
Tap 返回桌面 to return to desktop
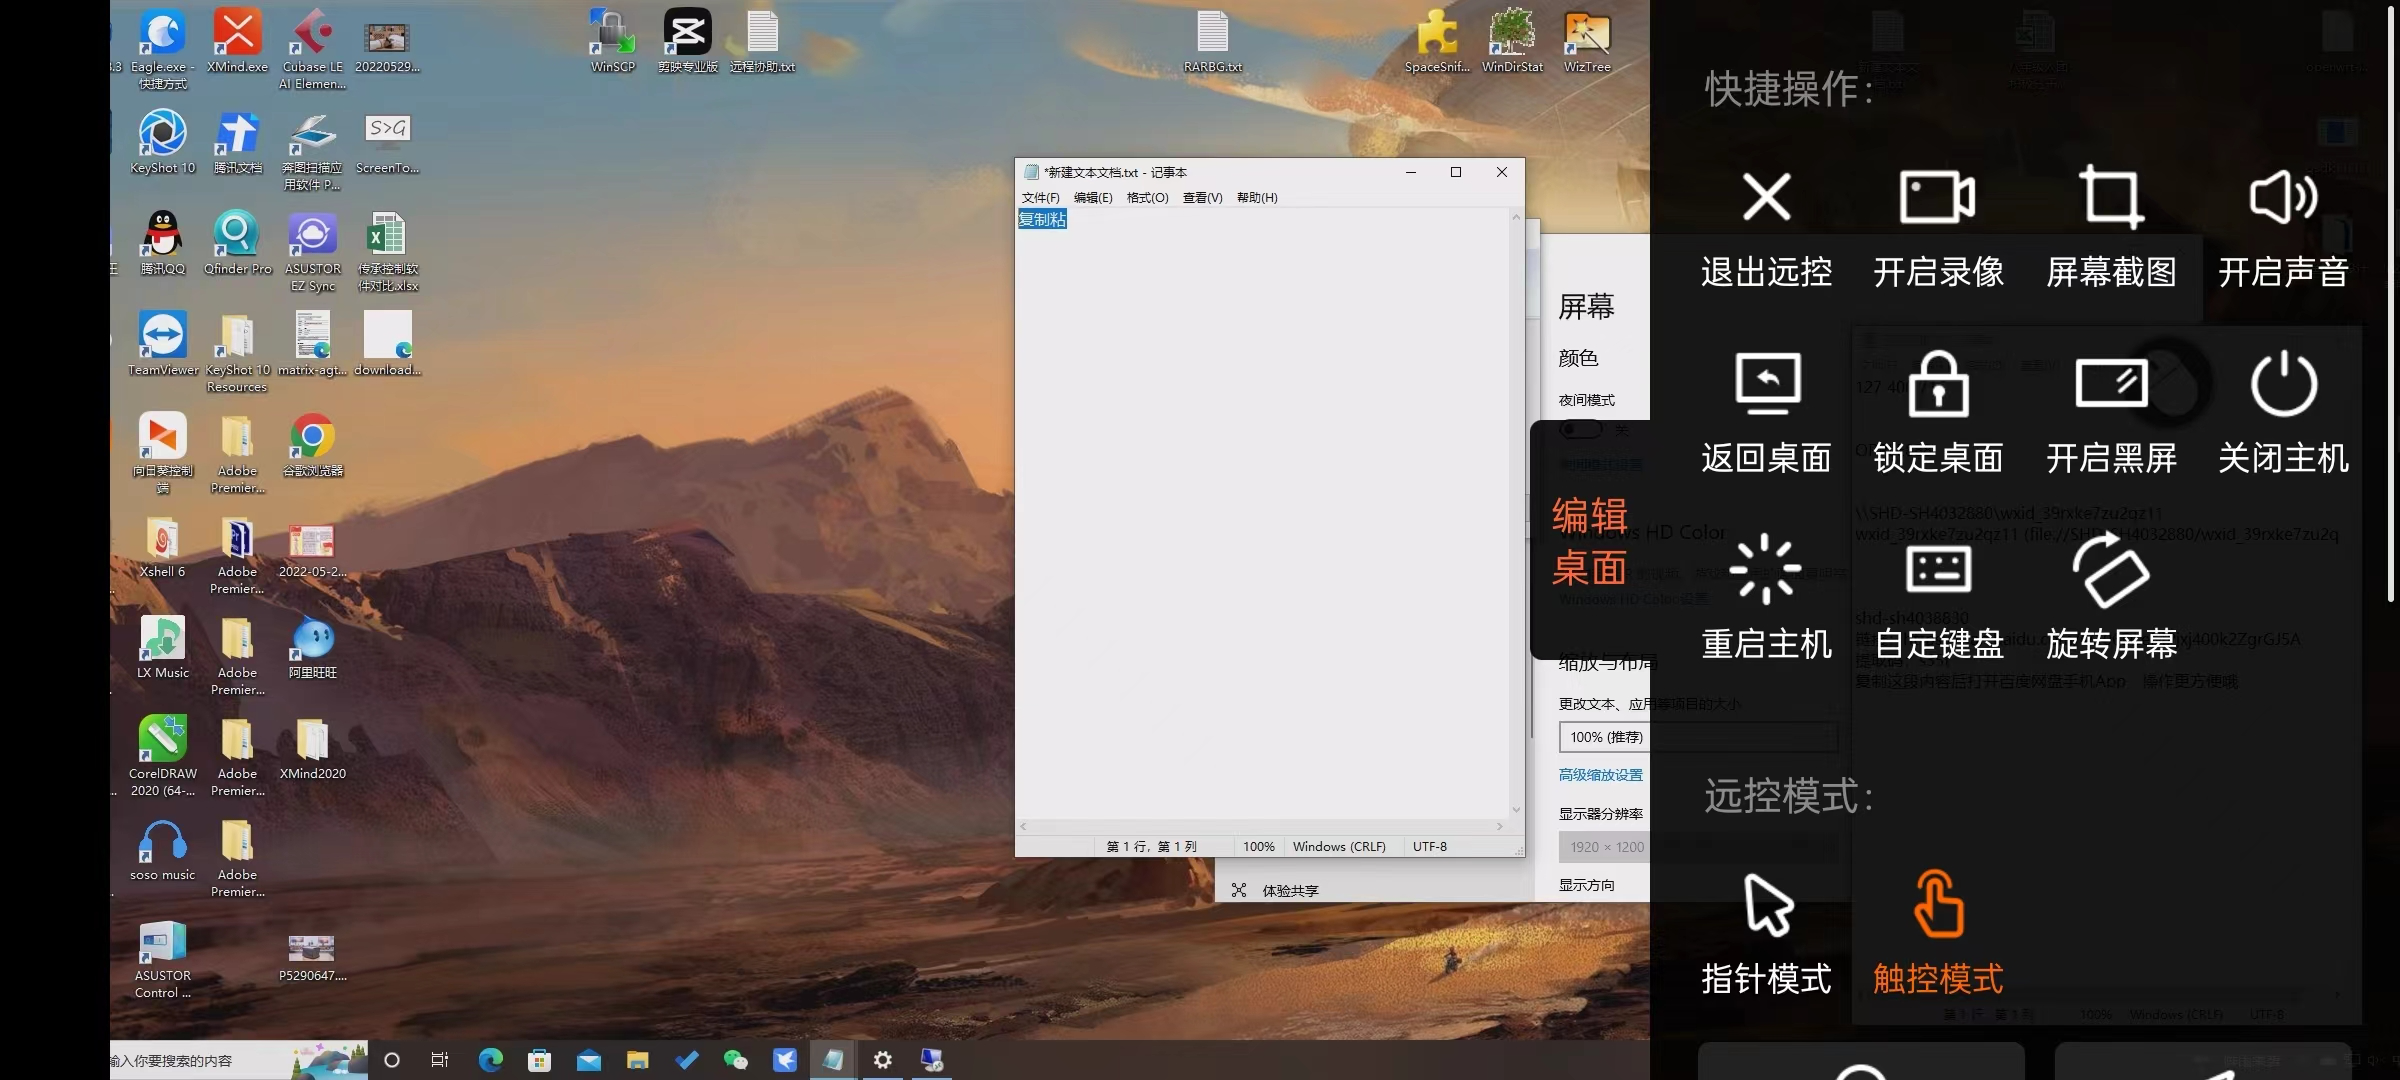(1766, 414)
